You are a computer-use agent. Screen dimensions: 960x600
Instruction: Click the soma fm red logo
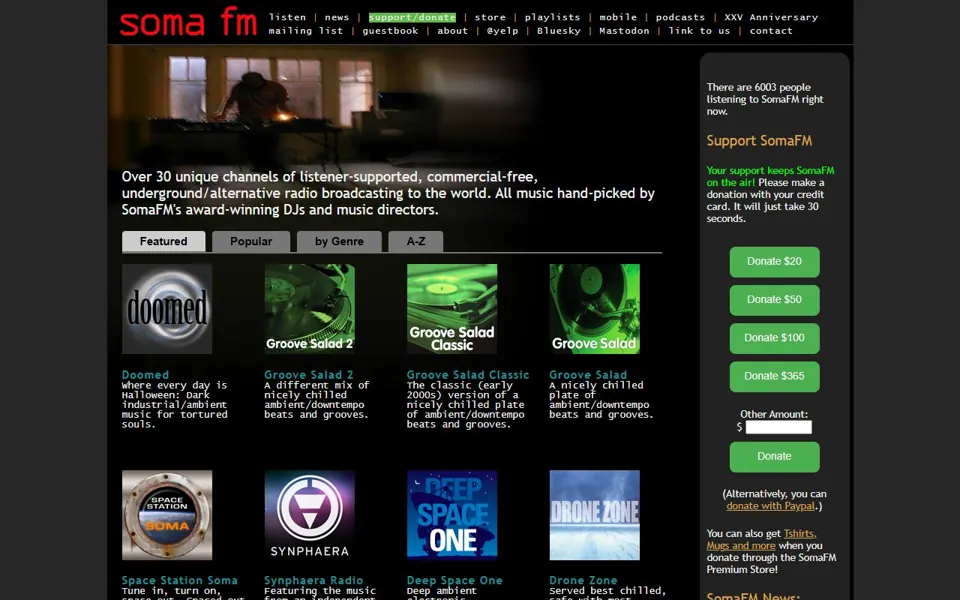click(x=188, y=22)
